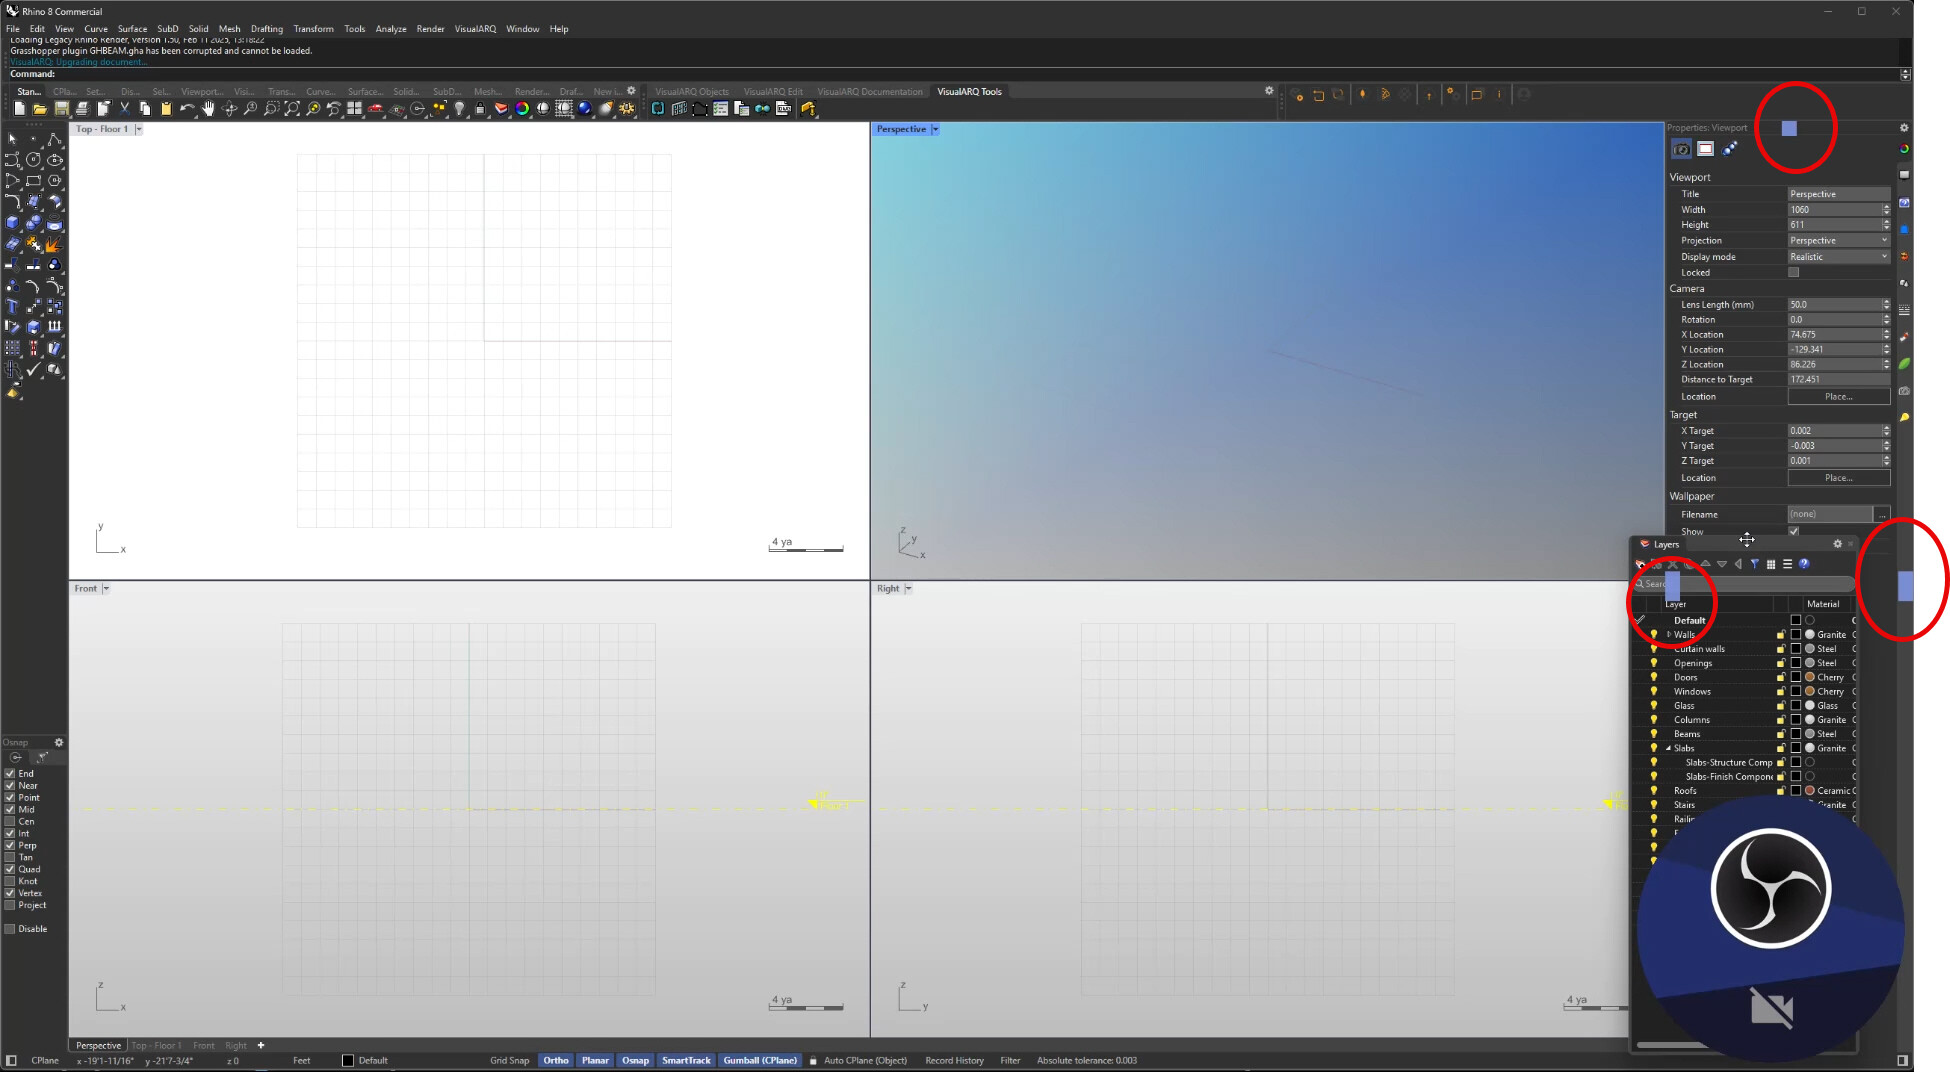
Task: Open the Analyze menu
Action: click(x=391, y=29)
